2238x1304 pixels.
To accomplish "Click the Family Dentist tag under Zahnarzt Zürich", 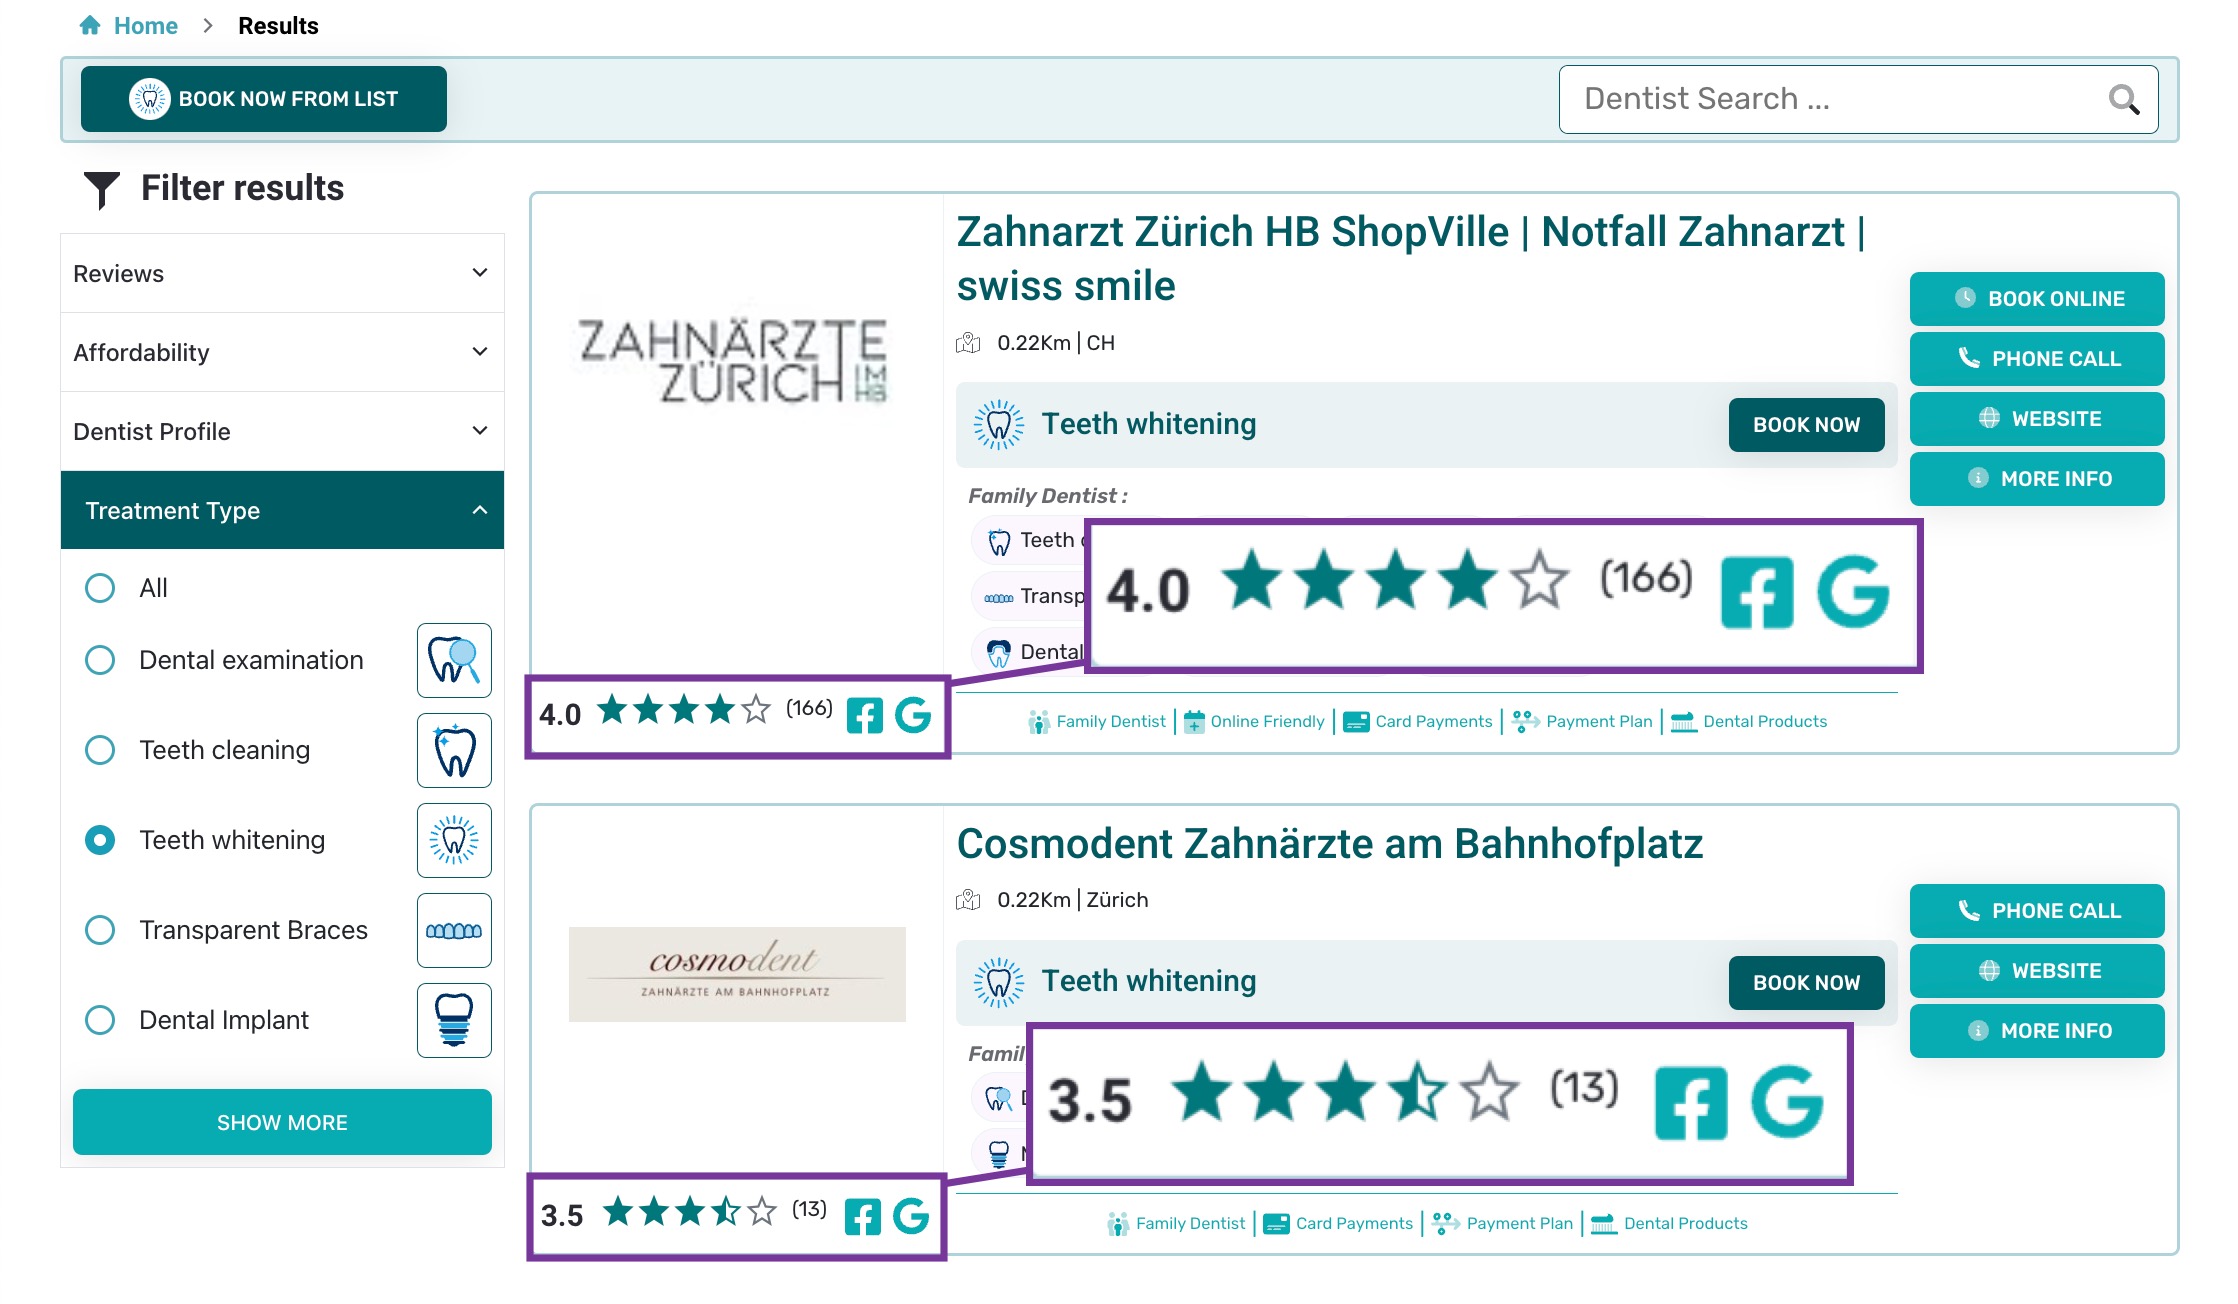I will point(1097,721).
